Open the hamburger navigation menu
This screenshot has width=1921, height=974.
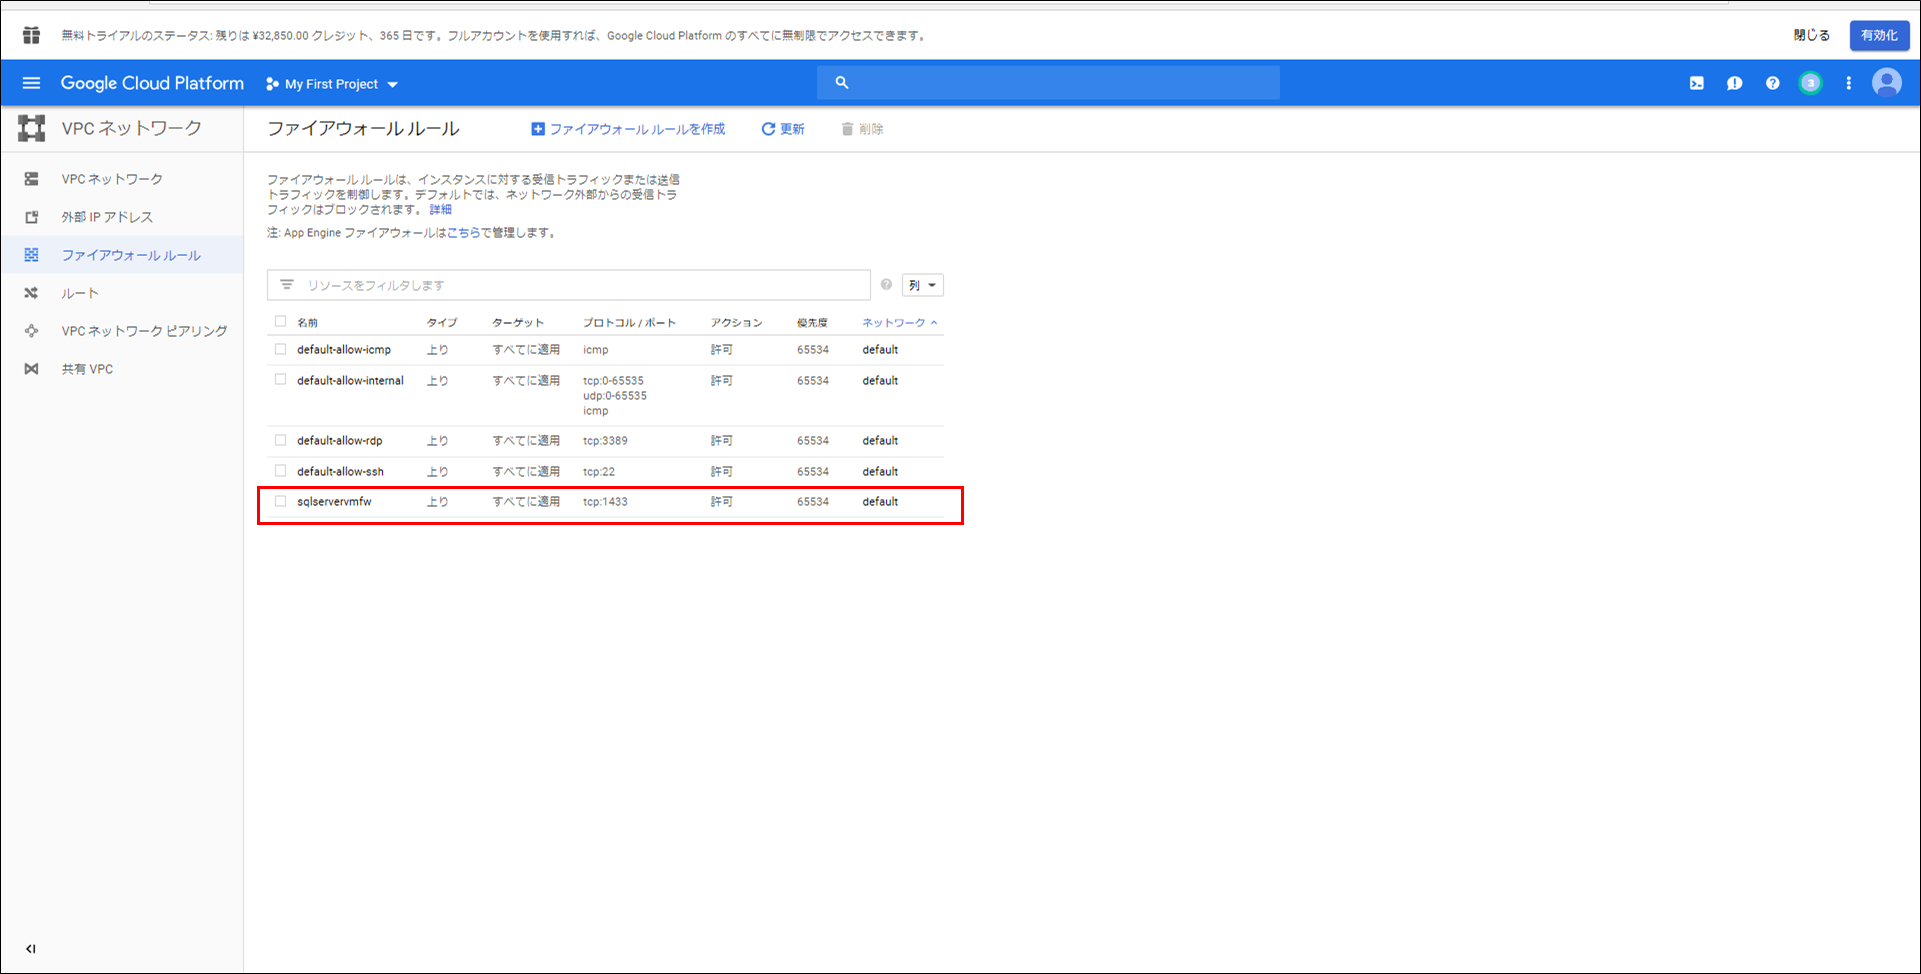click(31, 83)
